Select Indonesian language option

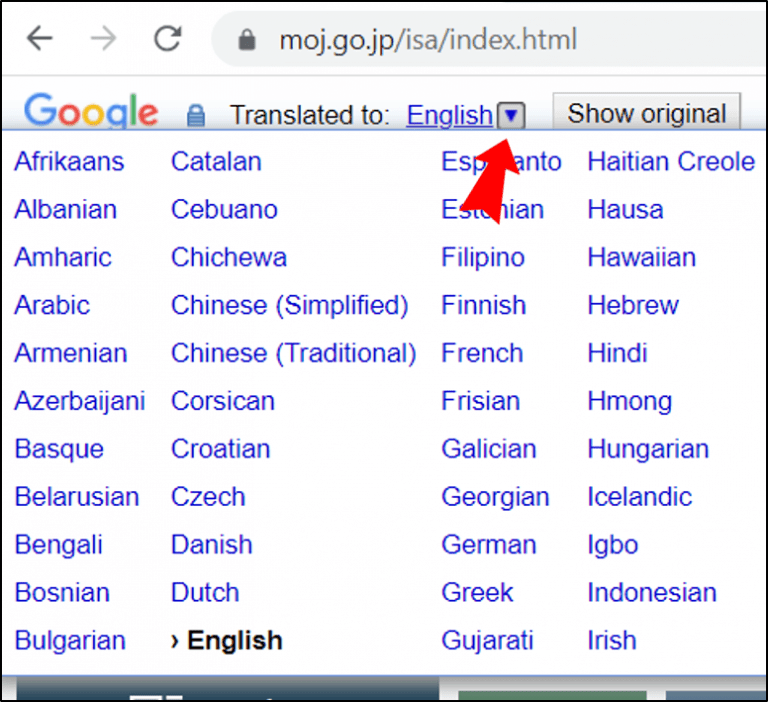pos(652,592)
